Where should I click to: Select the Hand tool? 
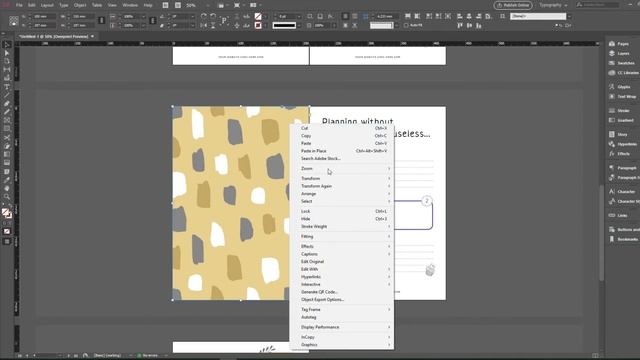tap(7, 188)
